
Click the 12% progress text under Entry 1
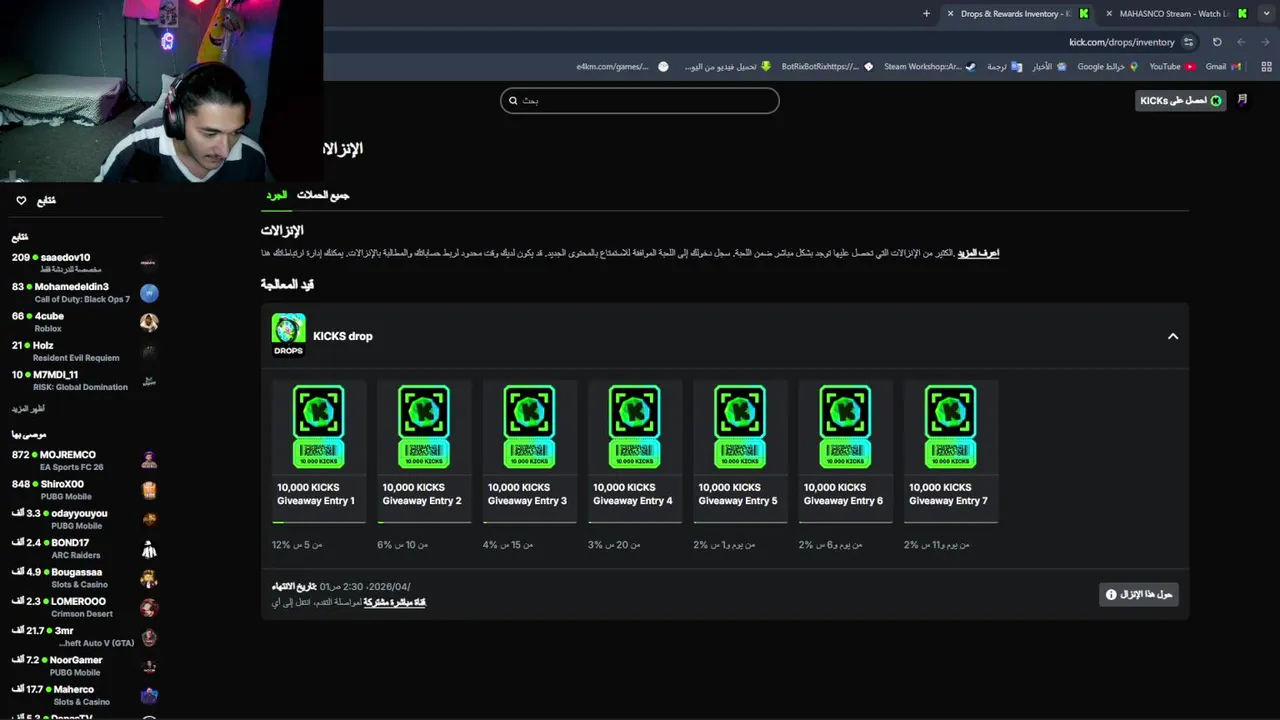297,545
